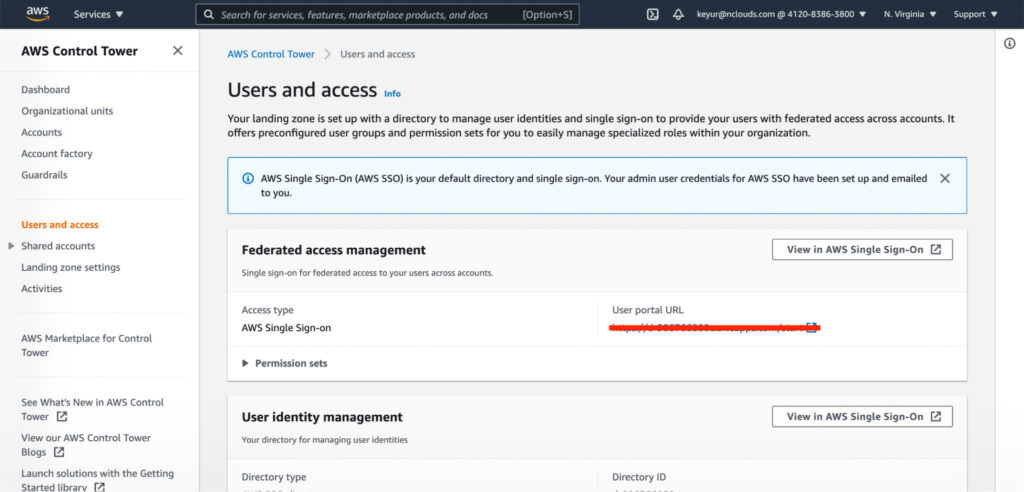The width and height of the screenshot is (1024, 492).
Task: Click AWS Control Tower breadcrumb link
Action: pyautogui.click(x=271, y=54)
